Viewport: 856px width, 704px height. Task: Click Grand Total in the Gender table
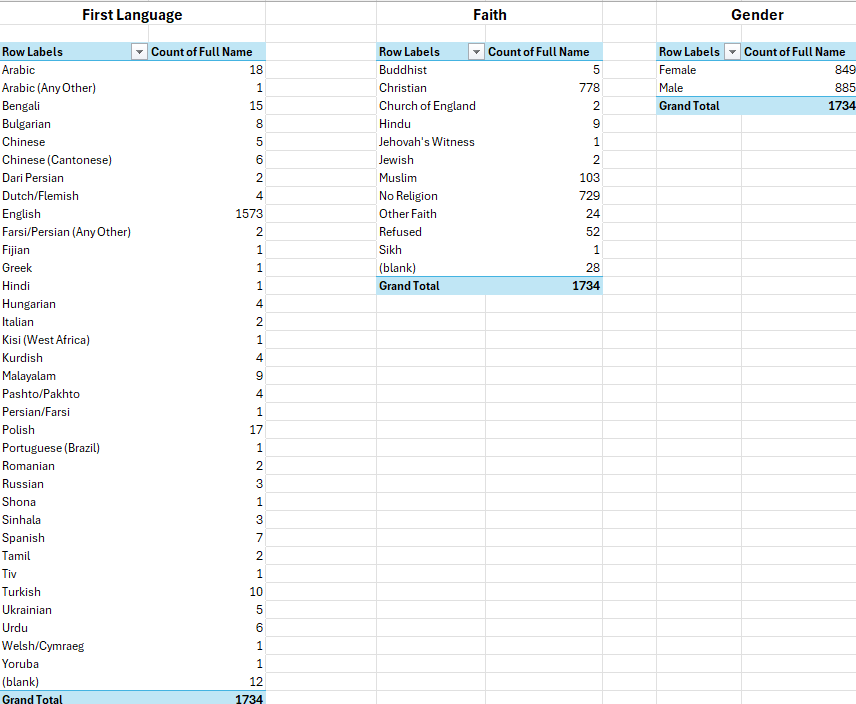pos(689,106)
